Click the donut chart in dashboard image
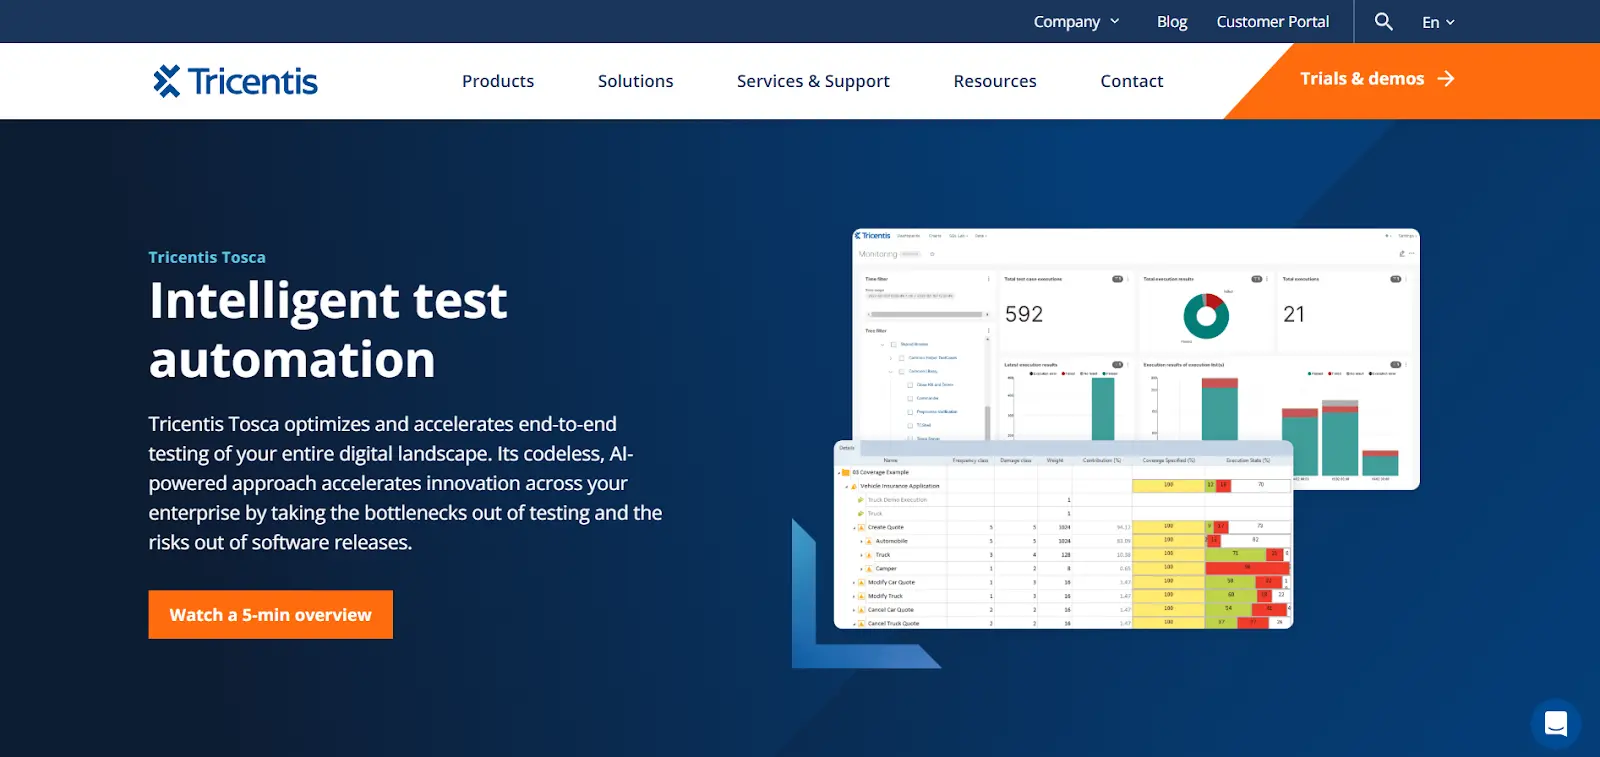1600x757 pixels. 1206,316
